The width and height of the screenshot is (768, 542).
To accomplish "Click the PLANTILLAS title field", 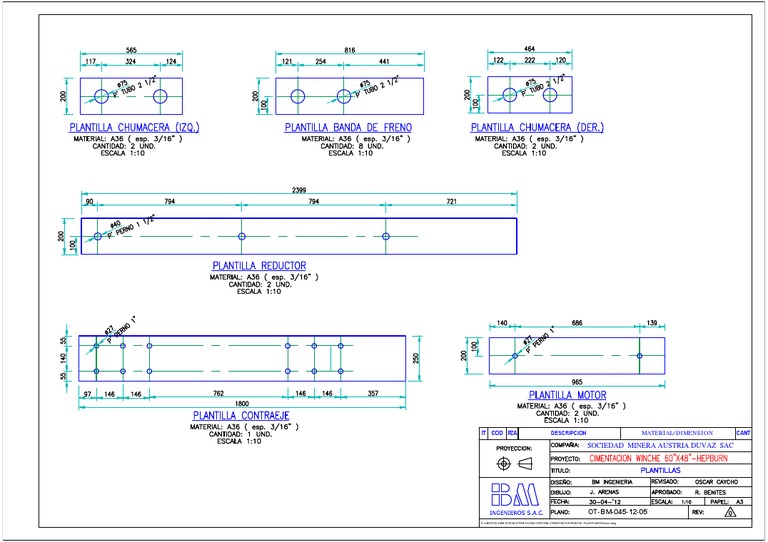I will pyautogui.click(x=660, y=471).
